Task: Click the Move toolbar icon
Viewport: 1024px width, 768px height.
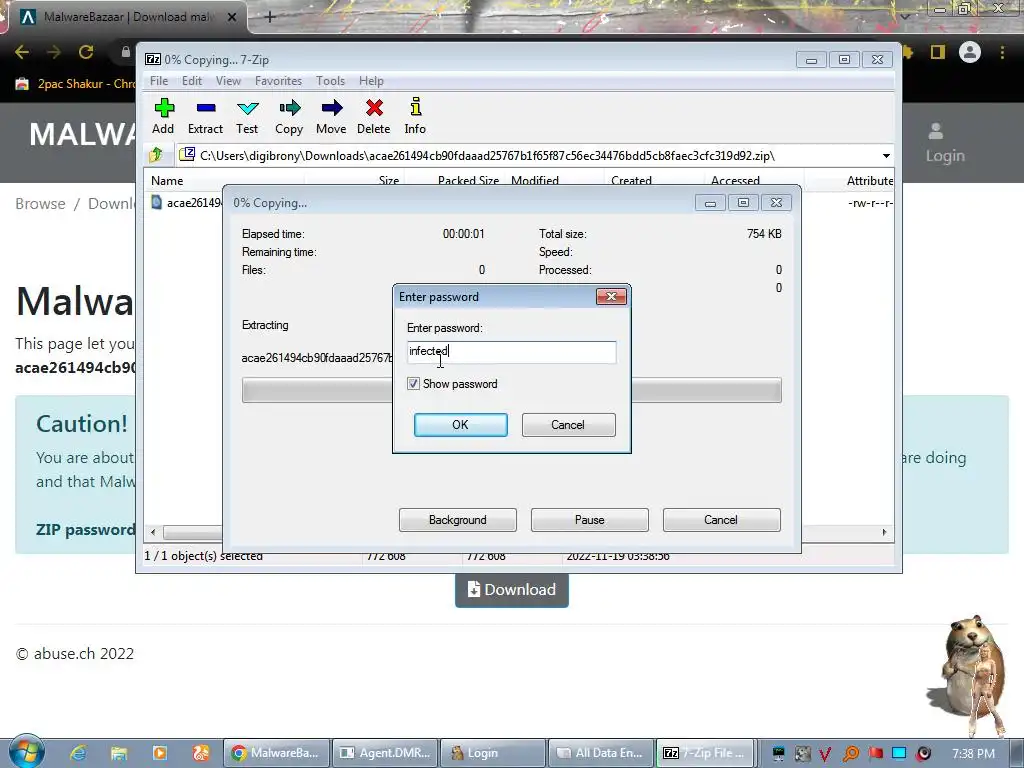Action: coord(331,108)
